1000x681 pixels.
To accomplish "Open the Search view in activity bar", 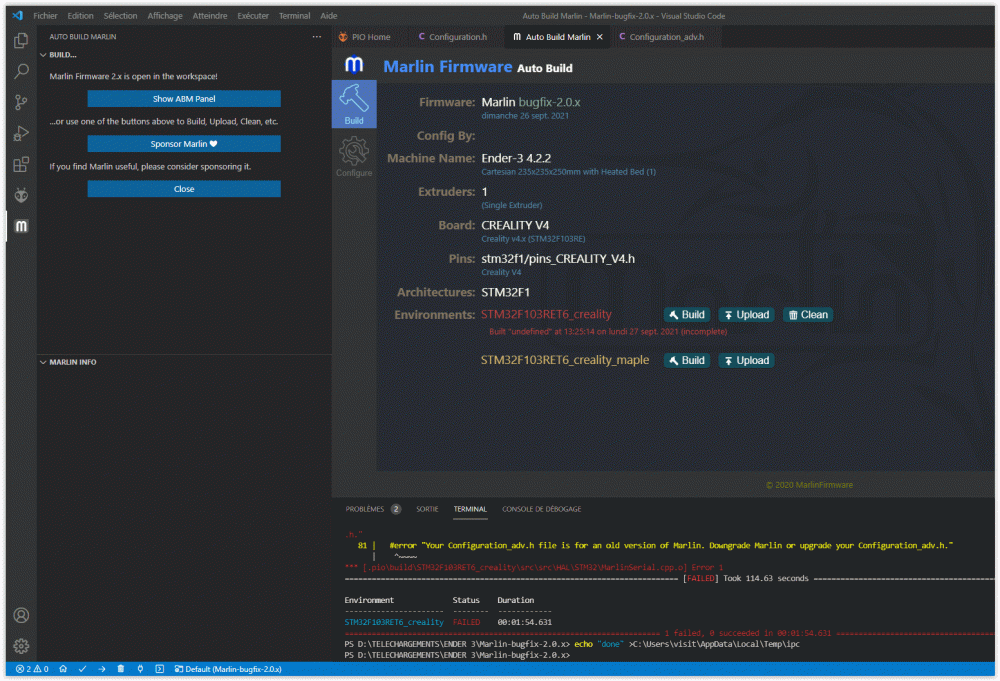I will (21, 71).
